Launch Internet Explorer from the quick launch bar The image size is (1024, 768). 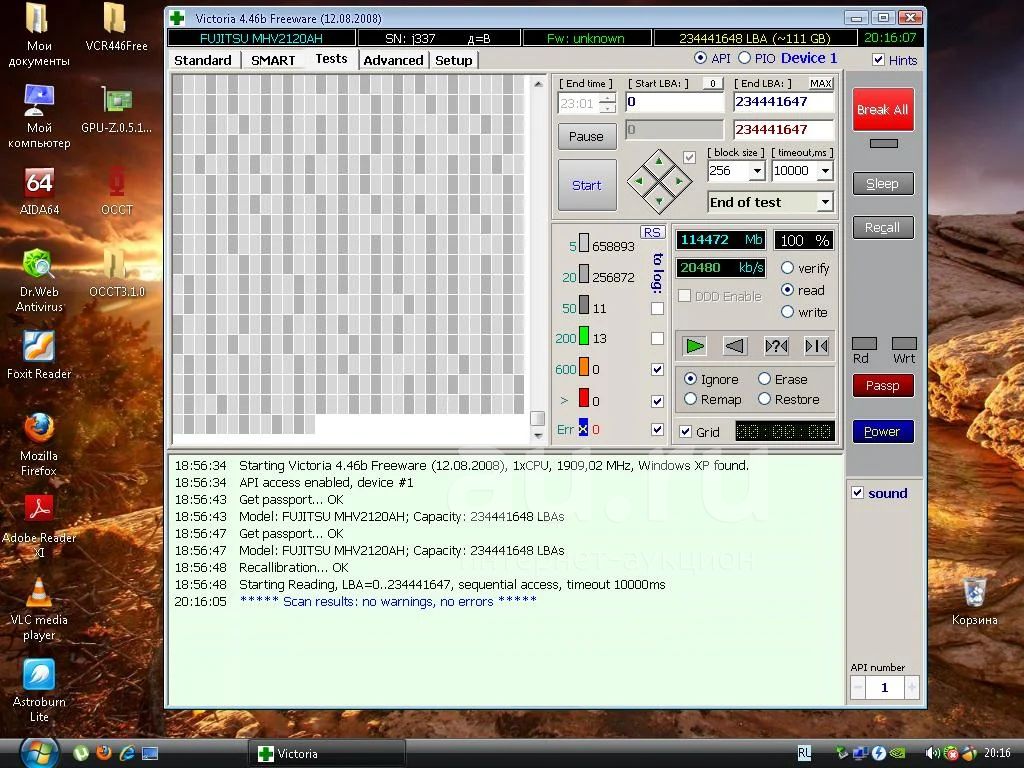127,753
